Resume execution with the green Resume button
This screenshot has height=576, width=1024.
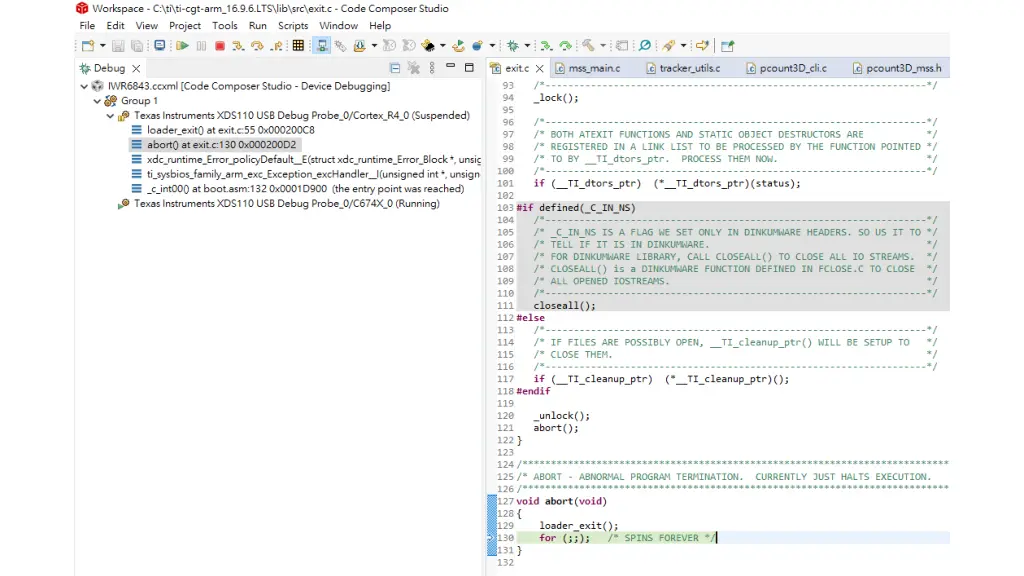(182, 46)
